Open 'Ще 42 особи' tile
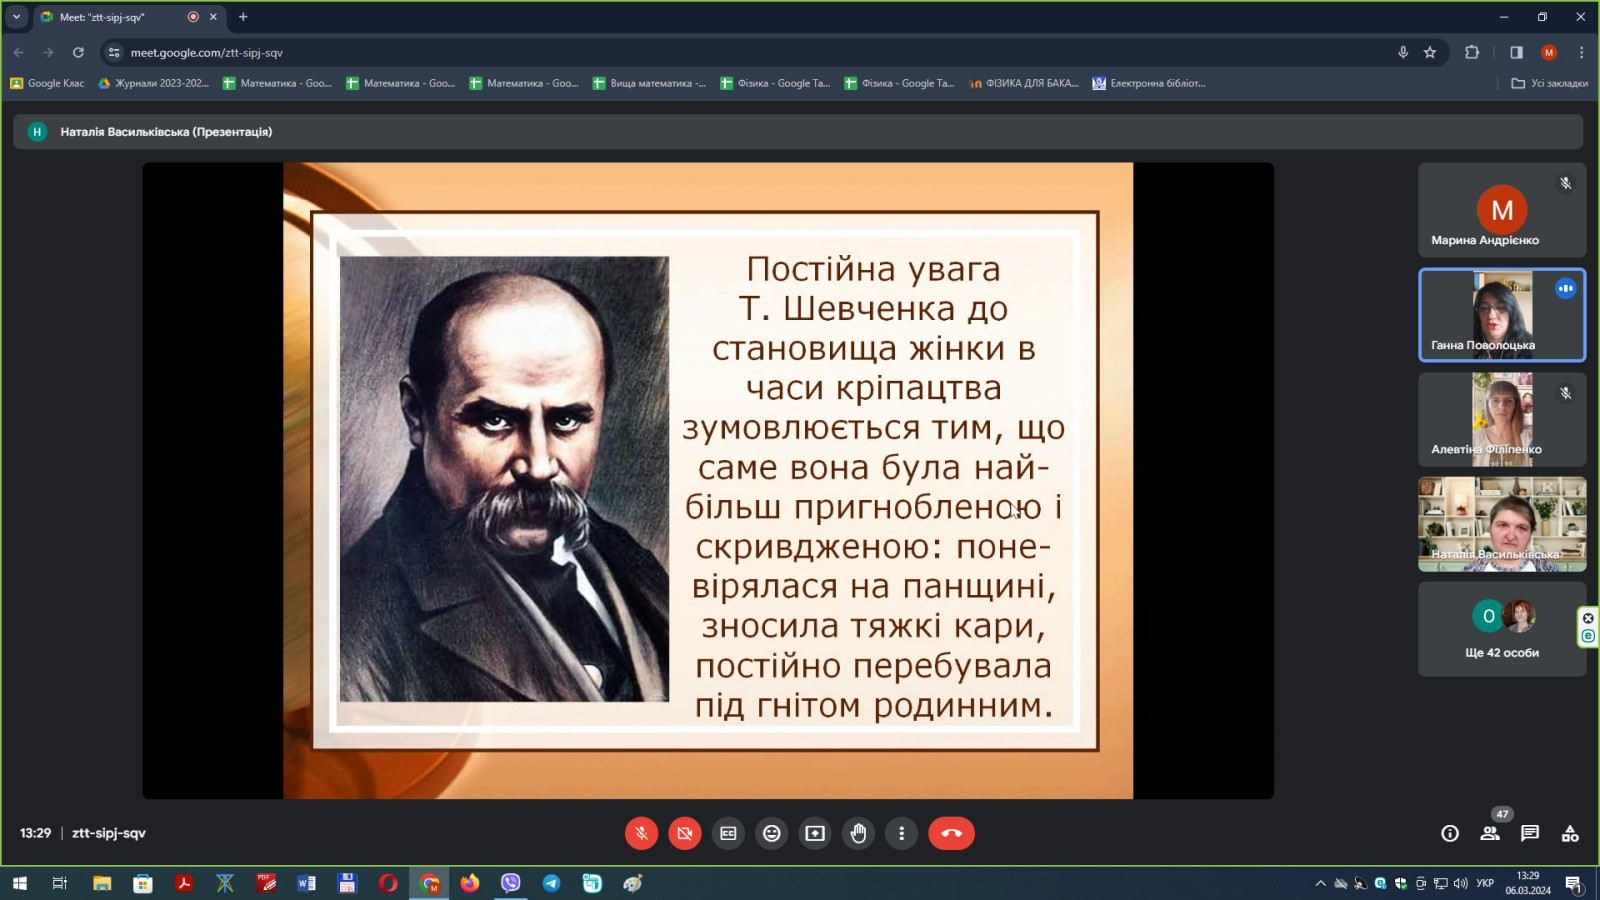This screenshot has height=900, width=1600. [x=1502, y=629]
